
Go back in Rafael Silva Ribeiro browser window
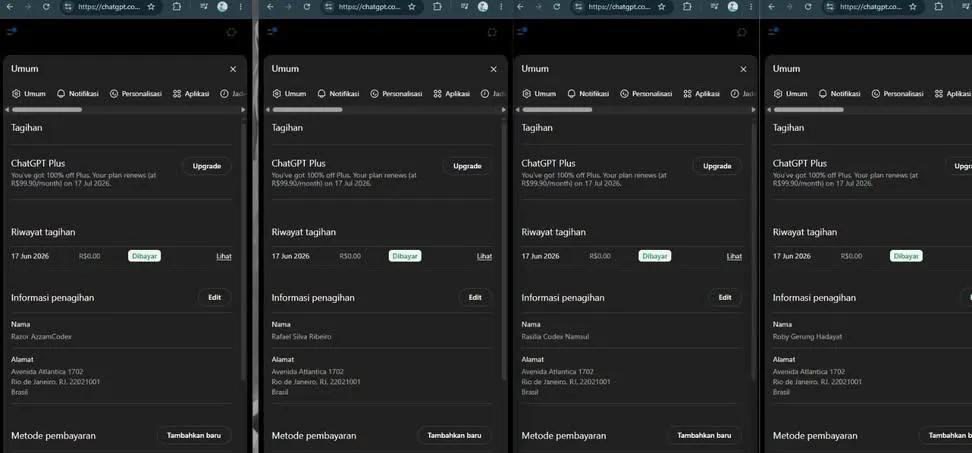coord(269,7)
